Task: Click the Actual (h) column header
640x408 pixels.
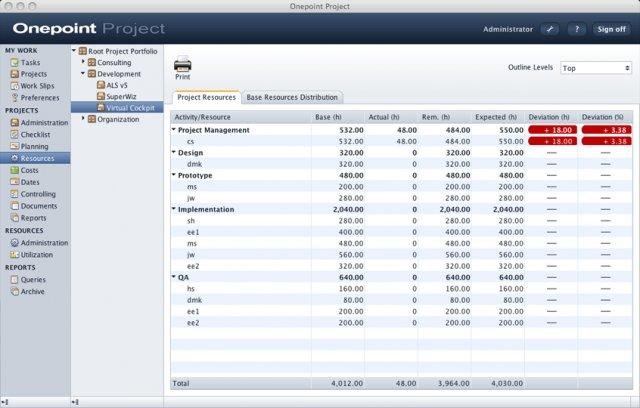Action: [x=391, y=117]
